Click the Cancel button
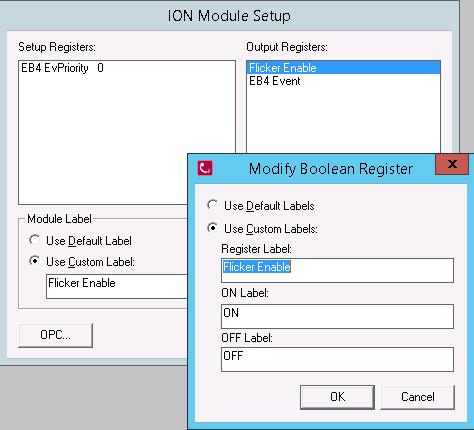The image size is (474, 430). tap(418, 397)
